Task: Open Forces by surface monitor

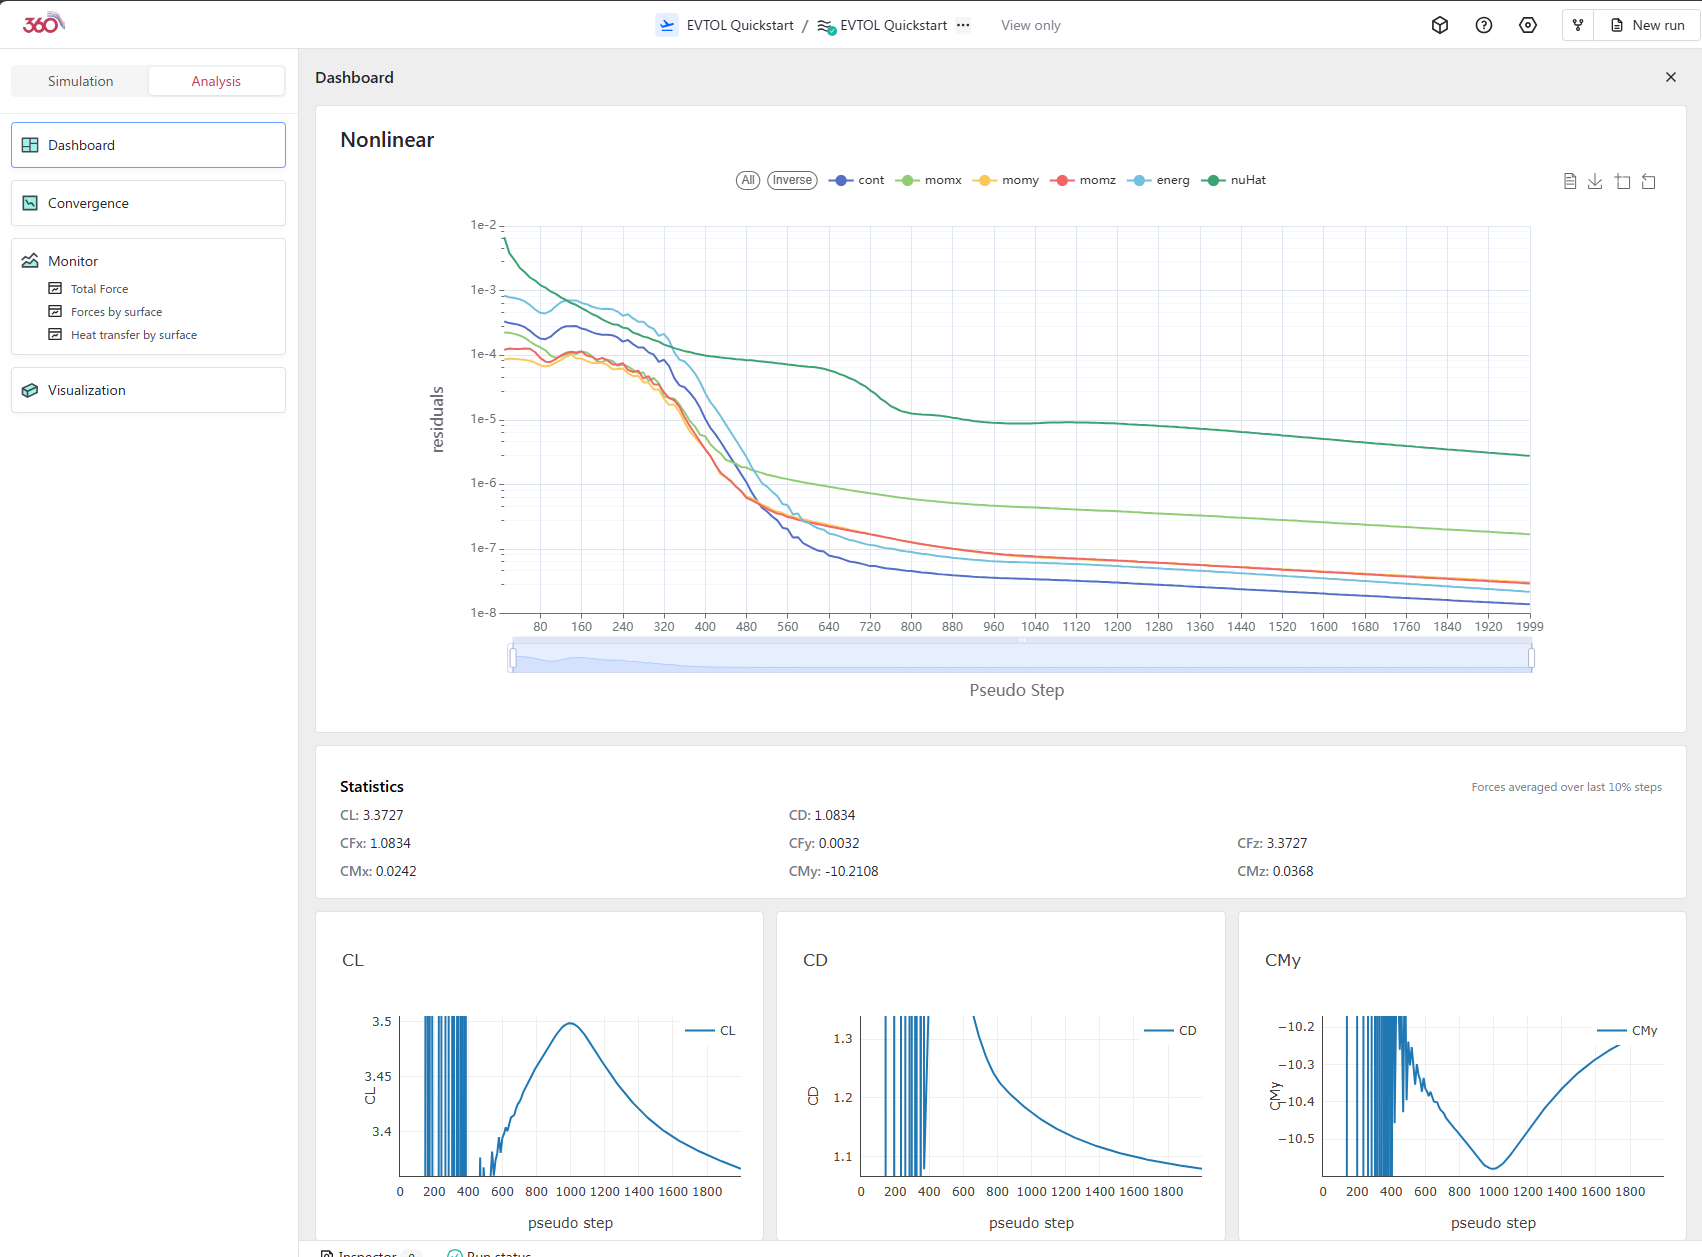Action: pos(116,312)
